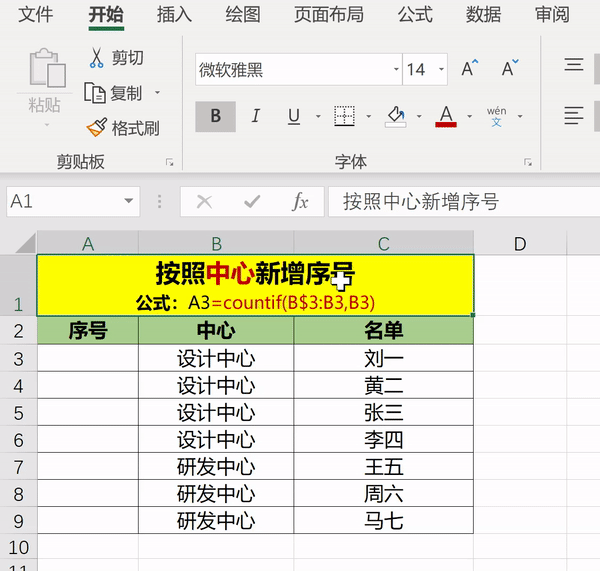The width and height of the screenshot is (600, 571).
Task: Click cell containing 马七
Action: [384, 520]
